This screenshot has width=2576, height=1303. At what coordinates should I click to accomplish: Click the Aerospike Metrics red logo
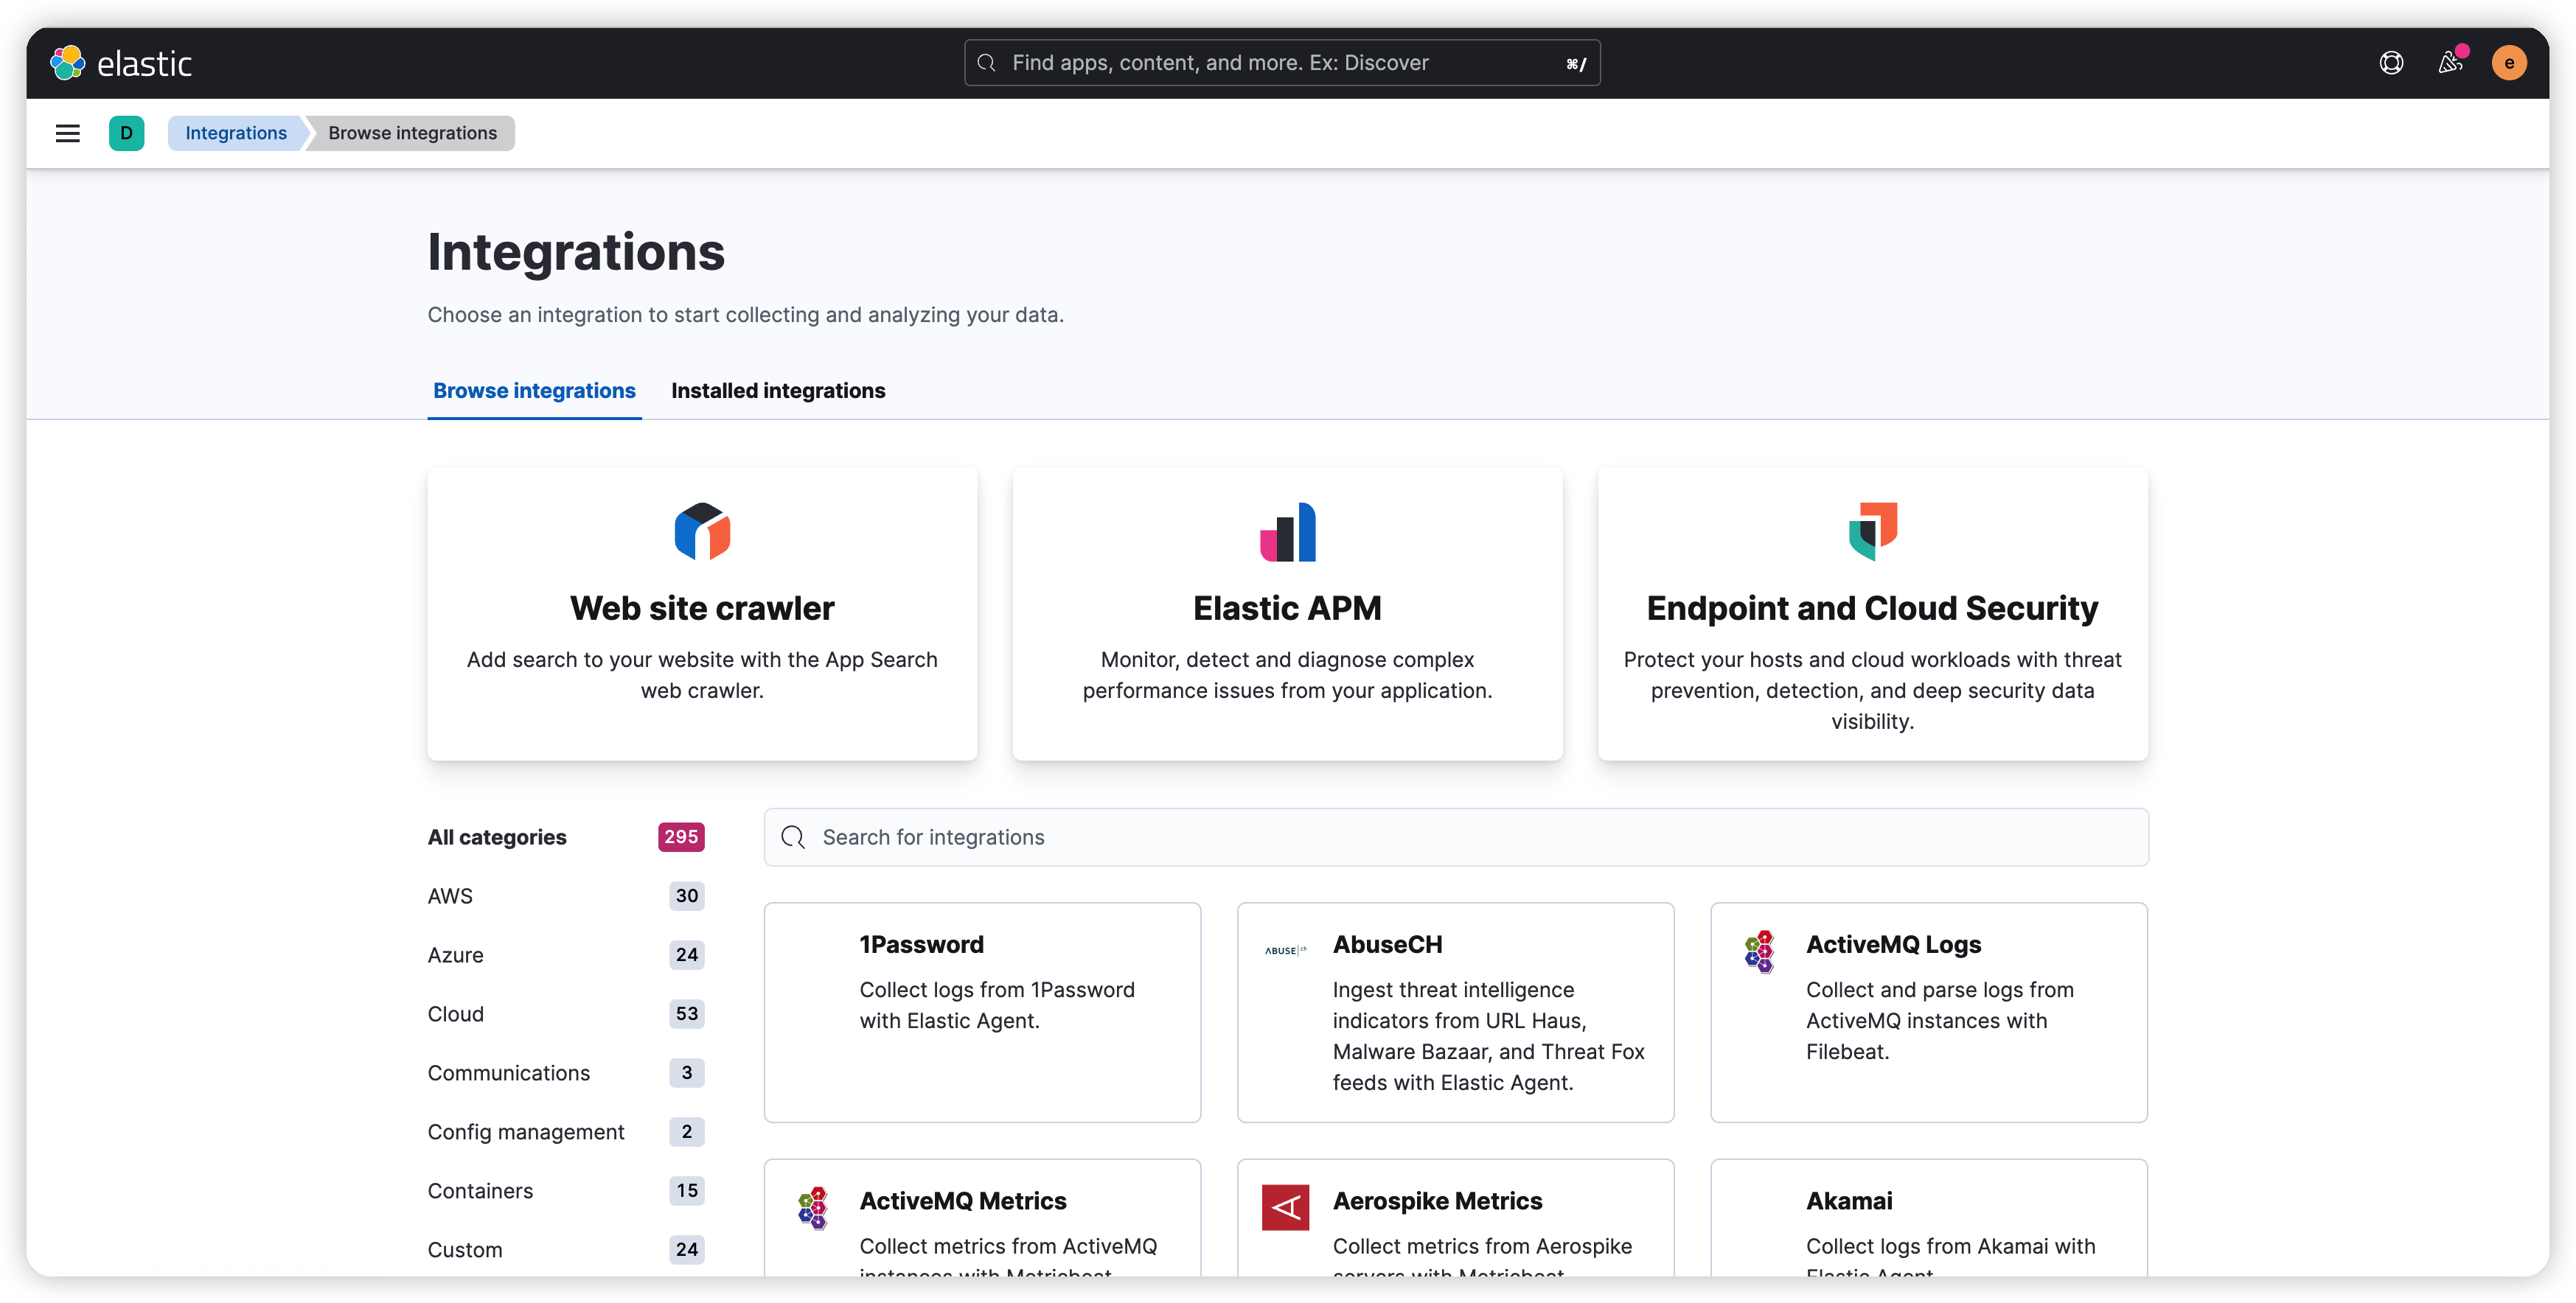click(1285, 1207)
